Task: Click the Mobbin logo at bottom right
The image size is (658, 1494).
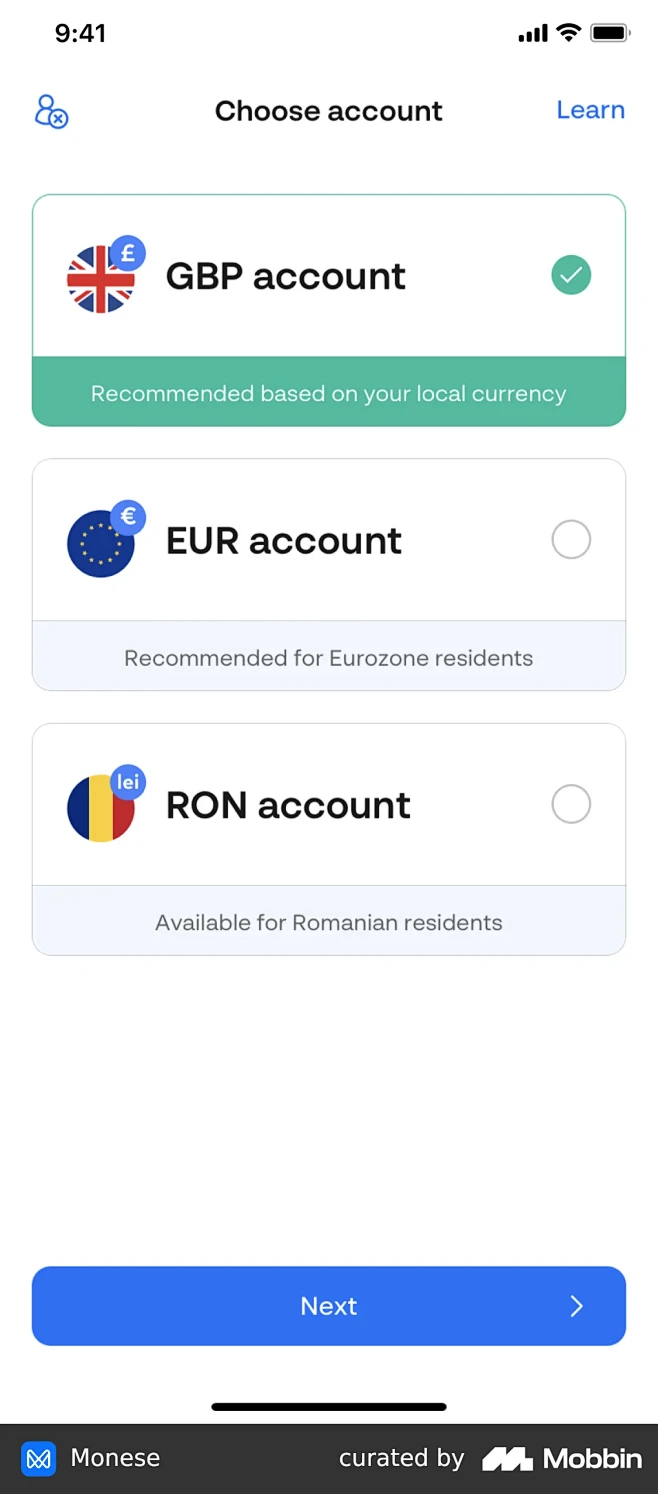Action: 563,1459
